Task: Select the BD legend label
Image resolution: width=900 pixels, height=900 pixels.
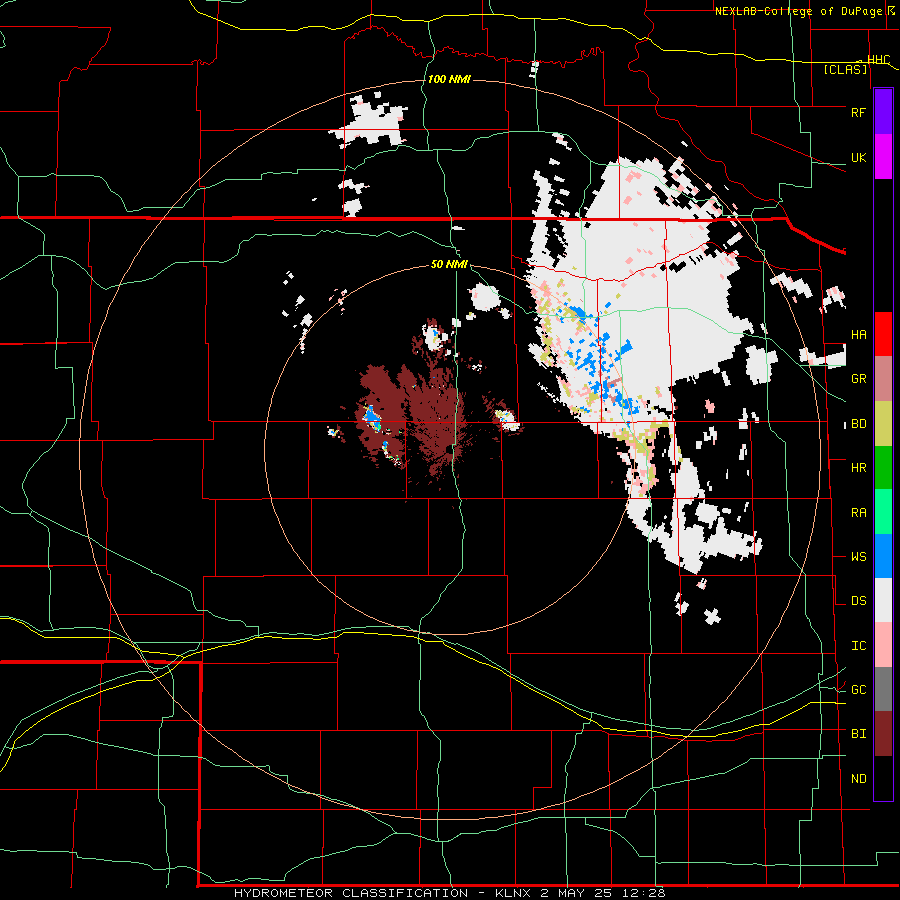Action: pyautogui.click(x=858, y=424)
